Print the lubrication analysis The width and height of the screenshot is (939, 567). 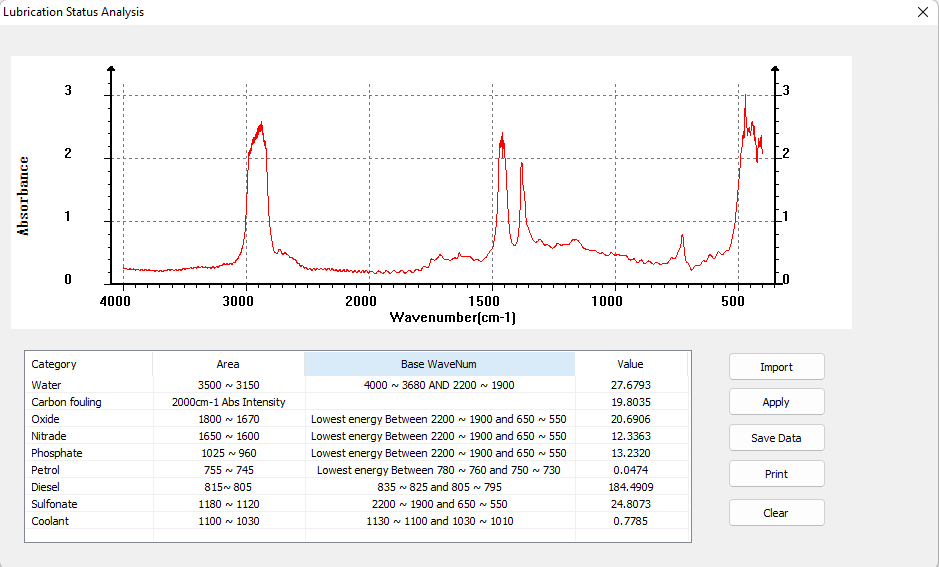click(x=776, y=474)
